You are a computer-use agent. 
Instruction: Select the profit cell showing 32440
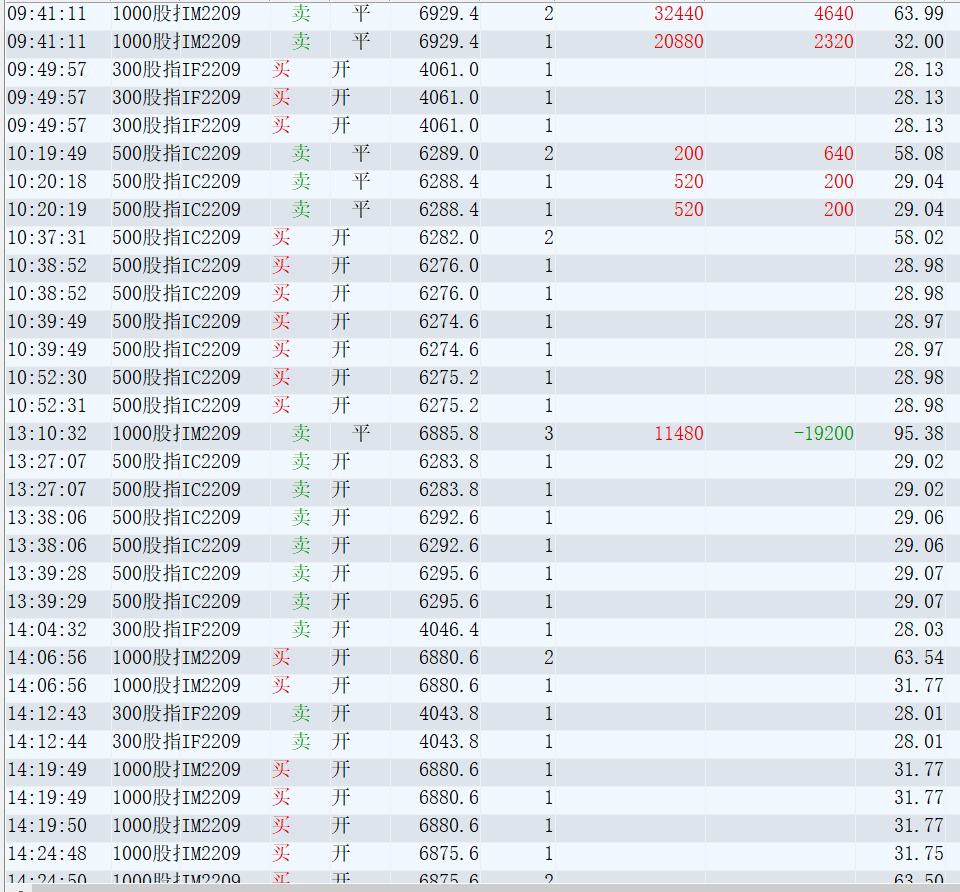click(678, 13)
